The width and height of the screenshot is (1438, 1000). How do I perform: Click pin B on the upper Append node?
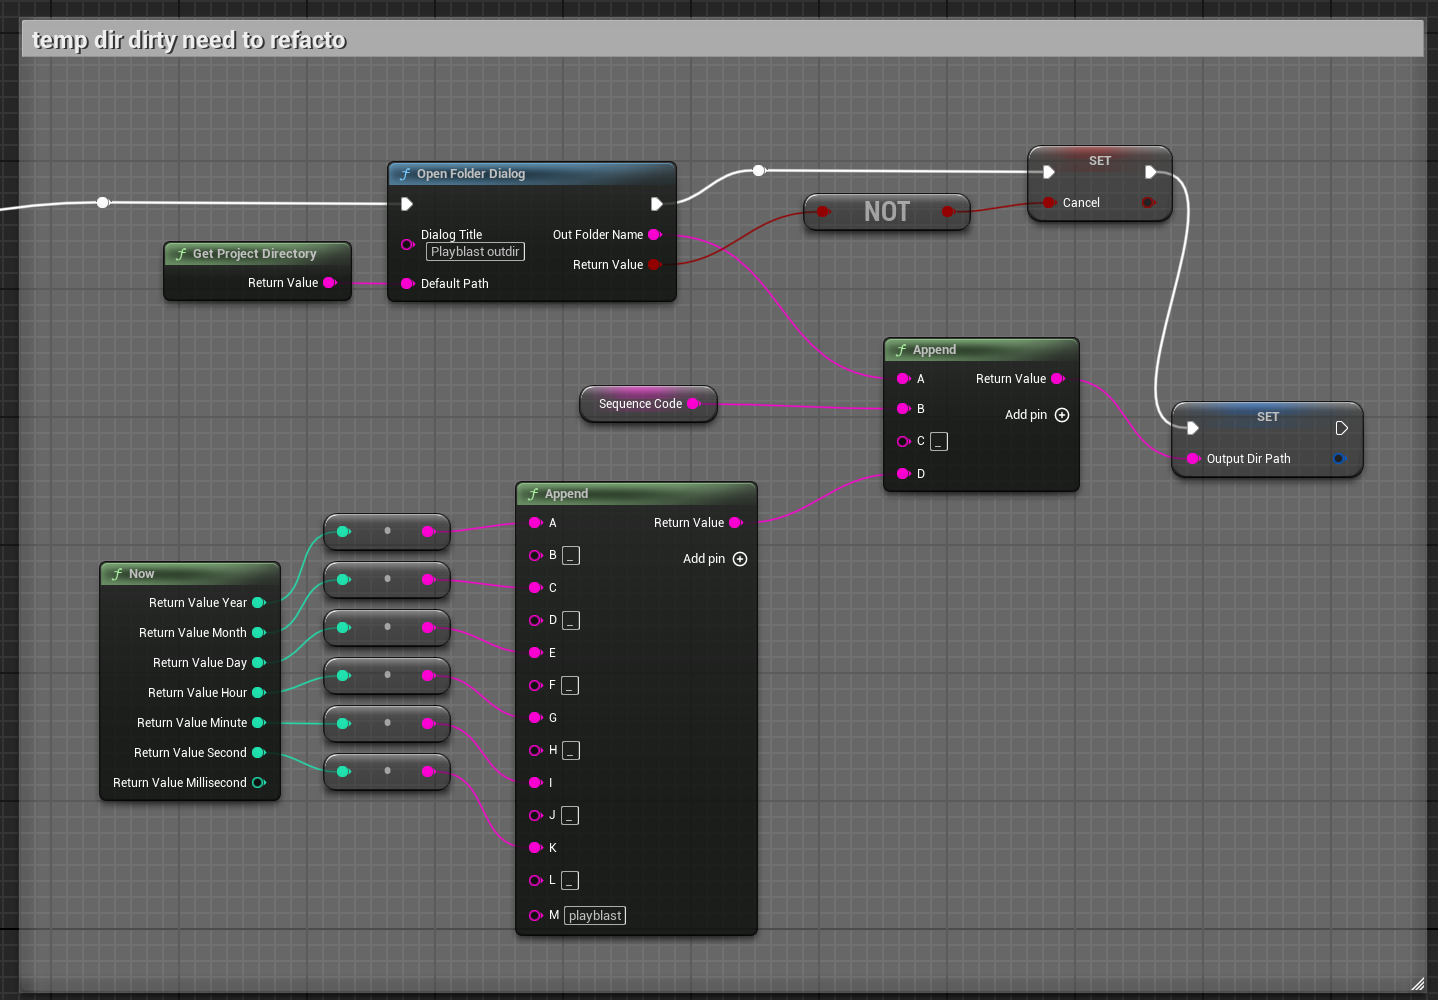pyautogui.click(x=903, y=409)
